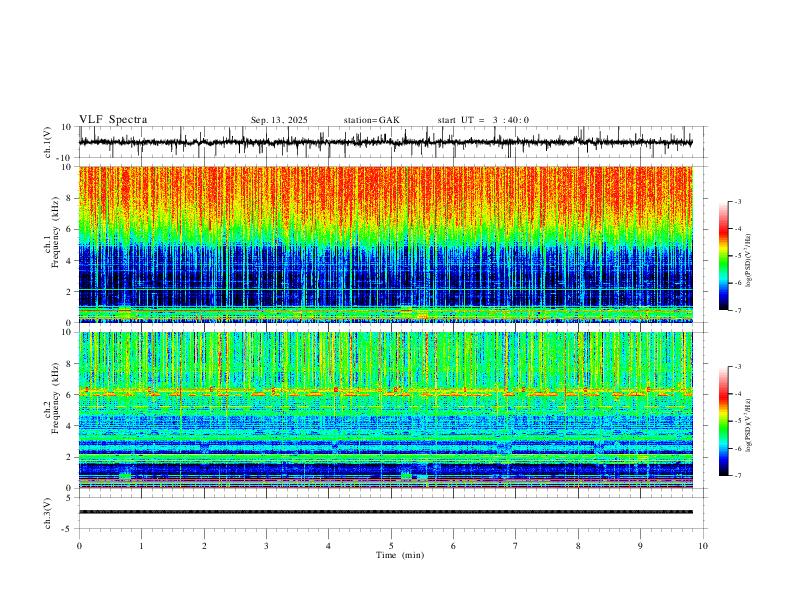Click the ch.2 spectrogram colorbar
The image size is (792, 612).
point(723,421)
